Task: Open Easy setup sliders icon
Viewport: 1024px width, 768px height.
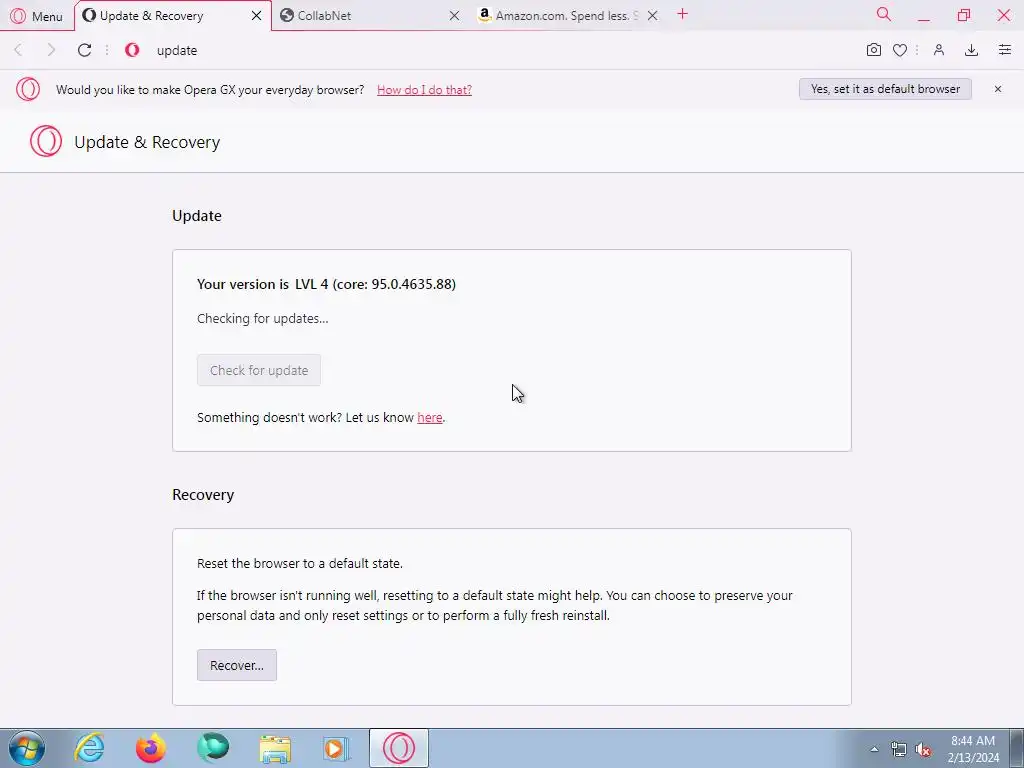Action: tap(1005, 50)
